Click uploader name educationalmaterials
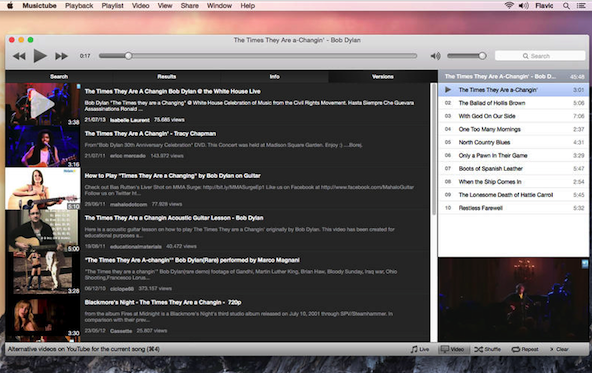This screenshot has height=373, width=592. (136, 247)
